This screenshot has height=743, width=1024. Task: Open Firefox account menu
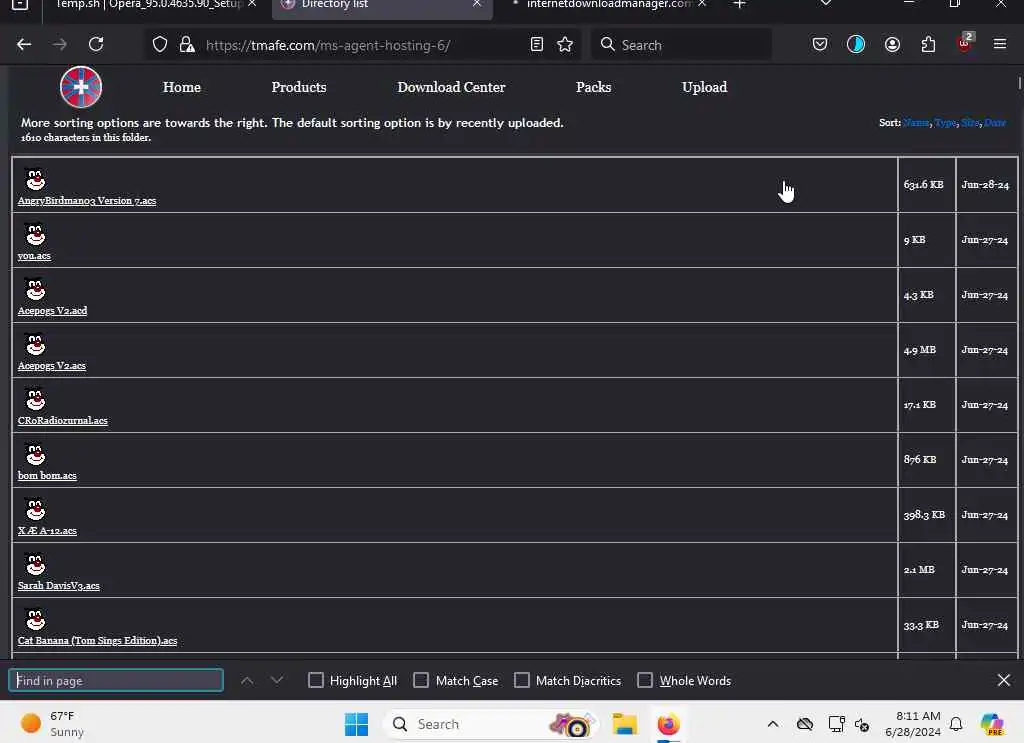[892, 44]
